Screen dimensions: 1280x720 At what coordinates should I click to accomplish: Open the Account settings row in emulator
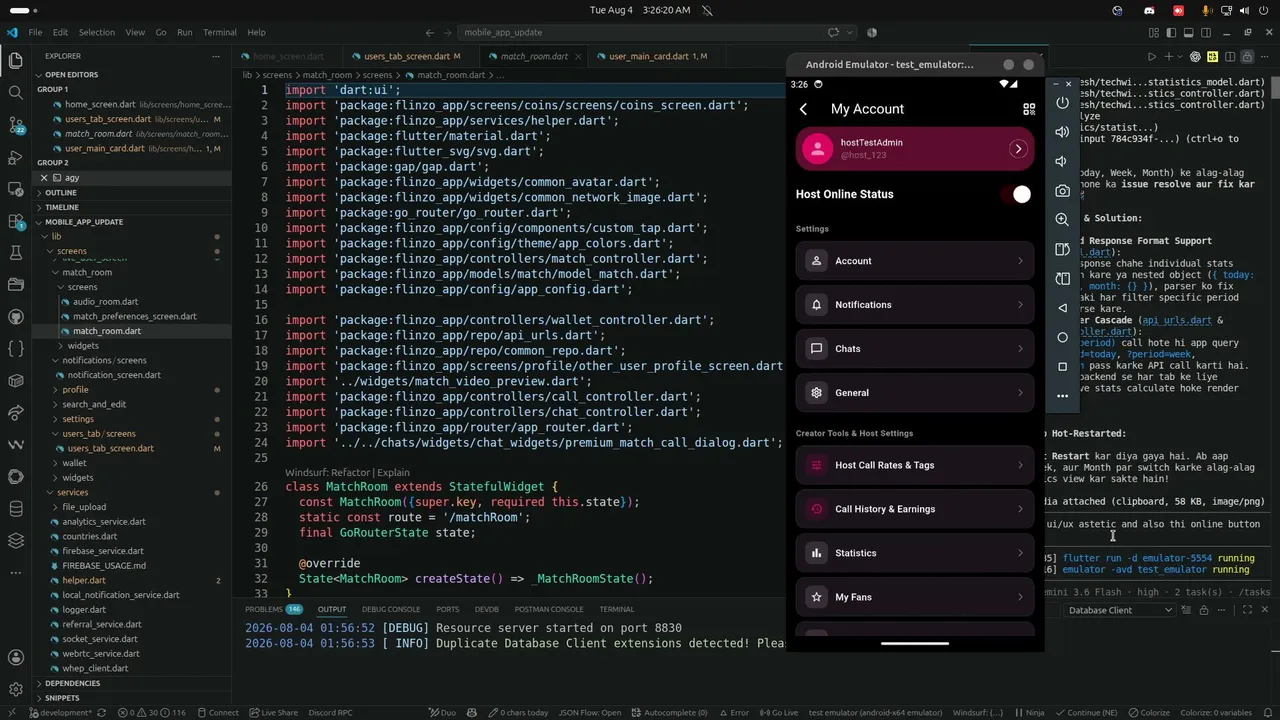coord(915,261)
